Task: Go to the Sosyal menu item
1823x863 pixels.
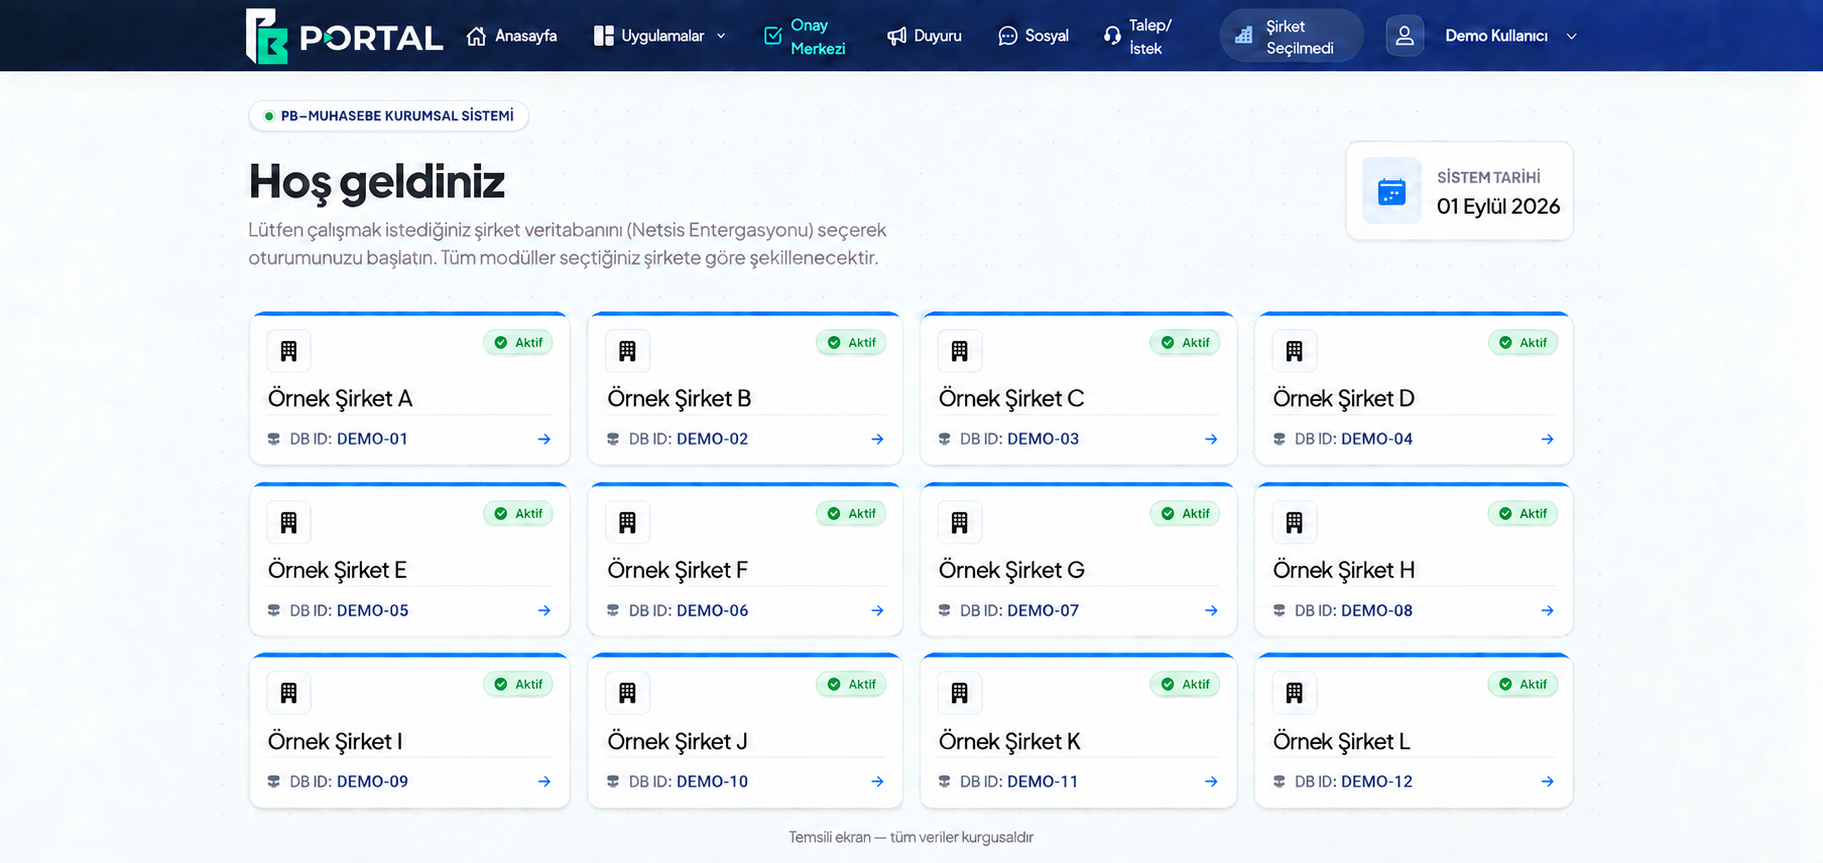Action: point(1033,36)
